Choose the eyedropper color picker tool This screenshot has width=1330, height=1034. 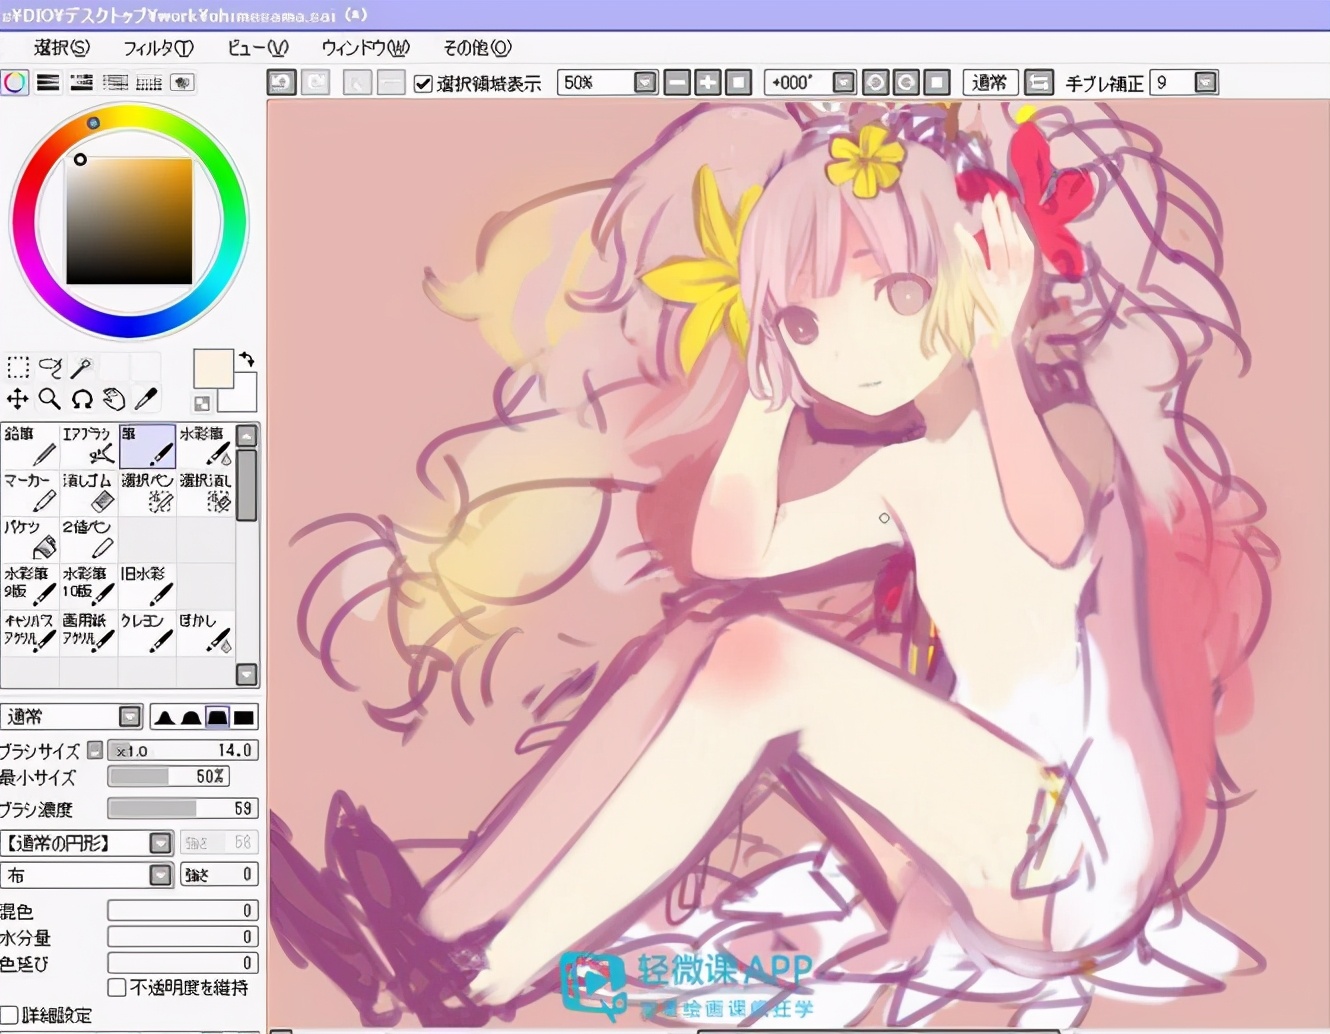(146, 399)
